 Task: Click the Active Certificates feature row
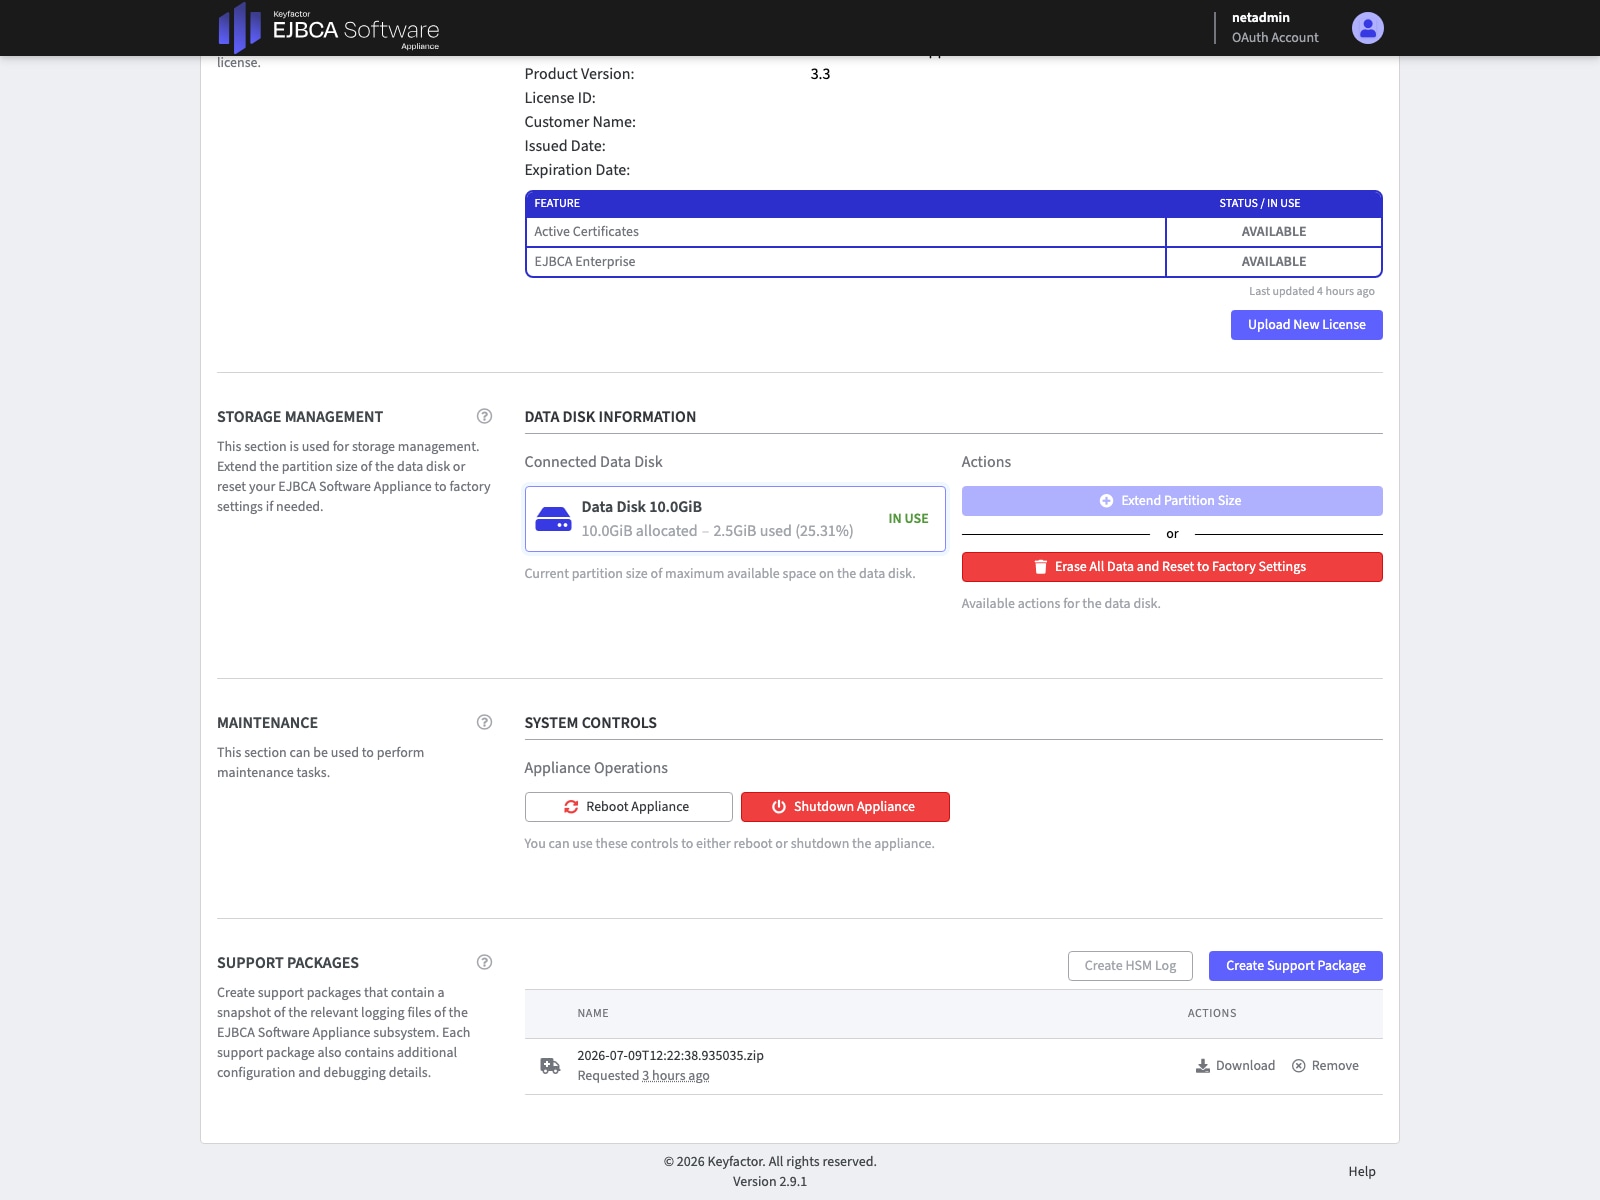point(953,232)
